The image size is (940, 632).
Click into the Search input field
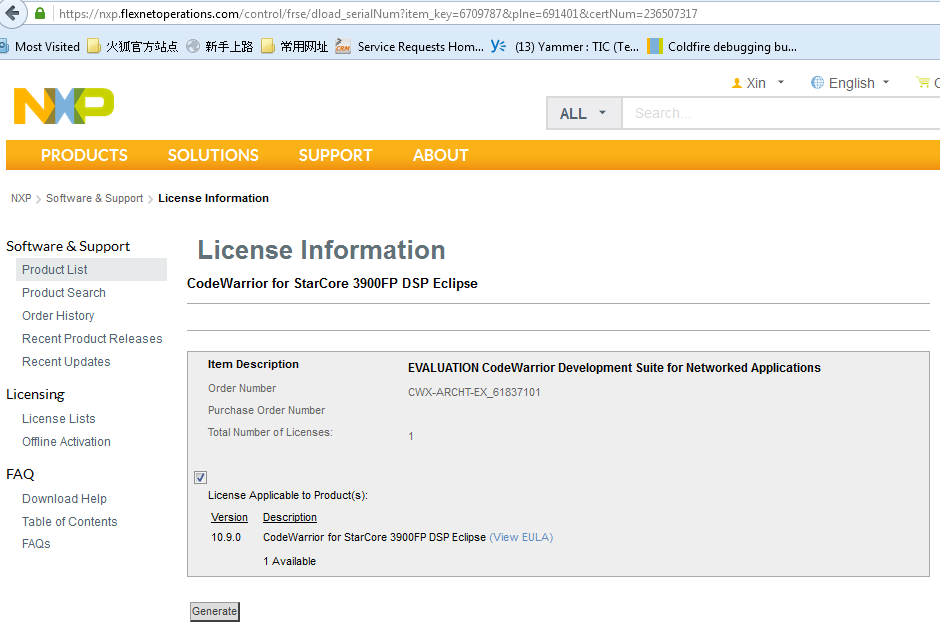pyautogui.click(x=781, y=113)
